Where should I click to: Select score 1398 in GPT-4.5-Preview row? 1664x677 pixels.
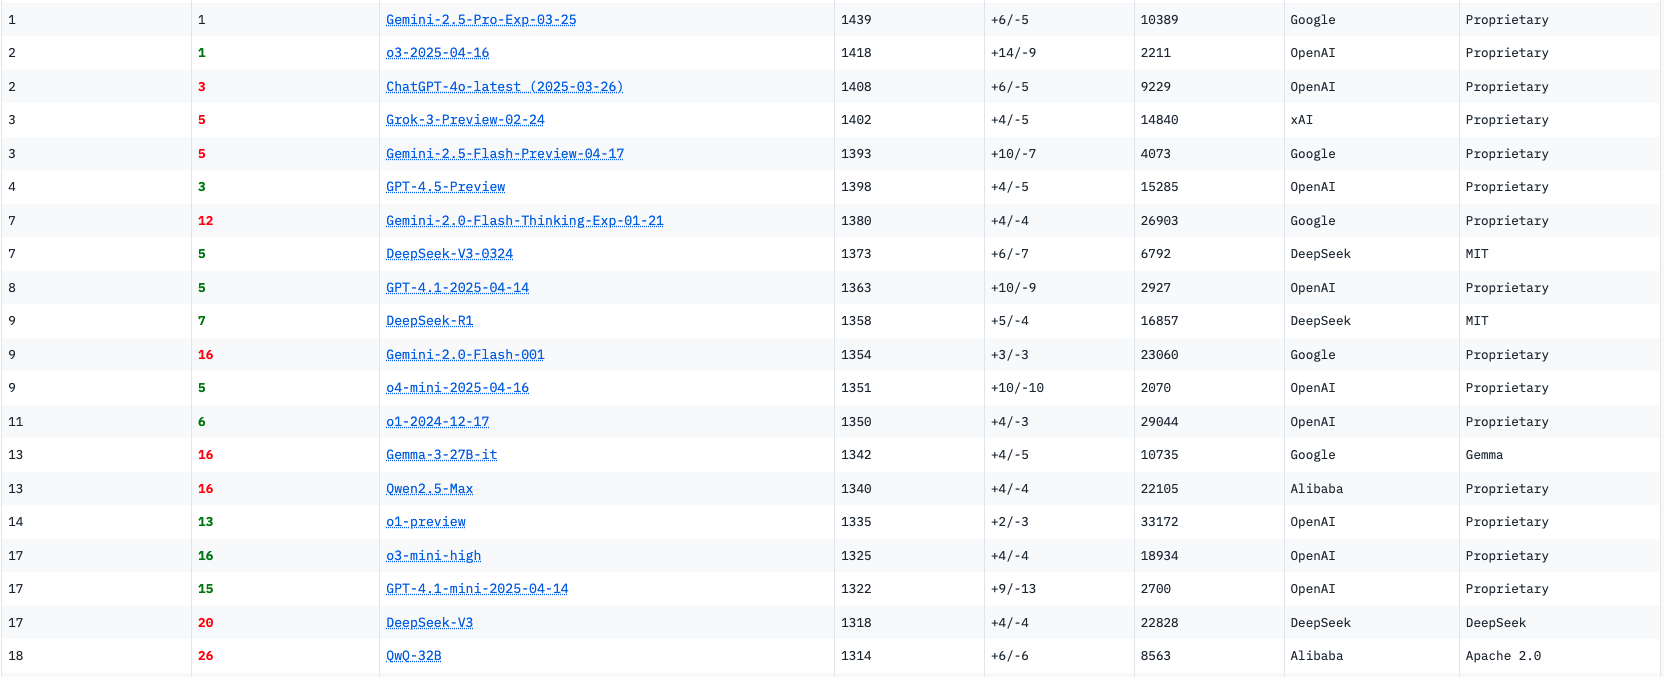856,187
